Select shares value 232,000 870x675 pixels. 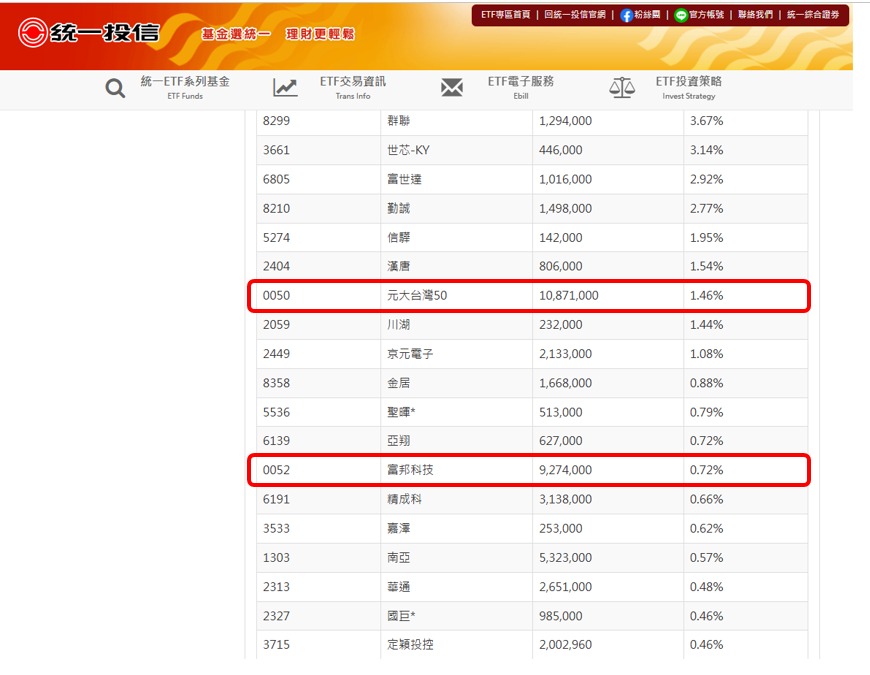tap(560, 325)
